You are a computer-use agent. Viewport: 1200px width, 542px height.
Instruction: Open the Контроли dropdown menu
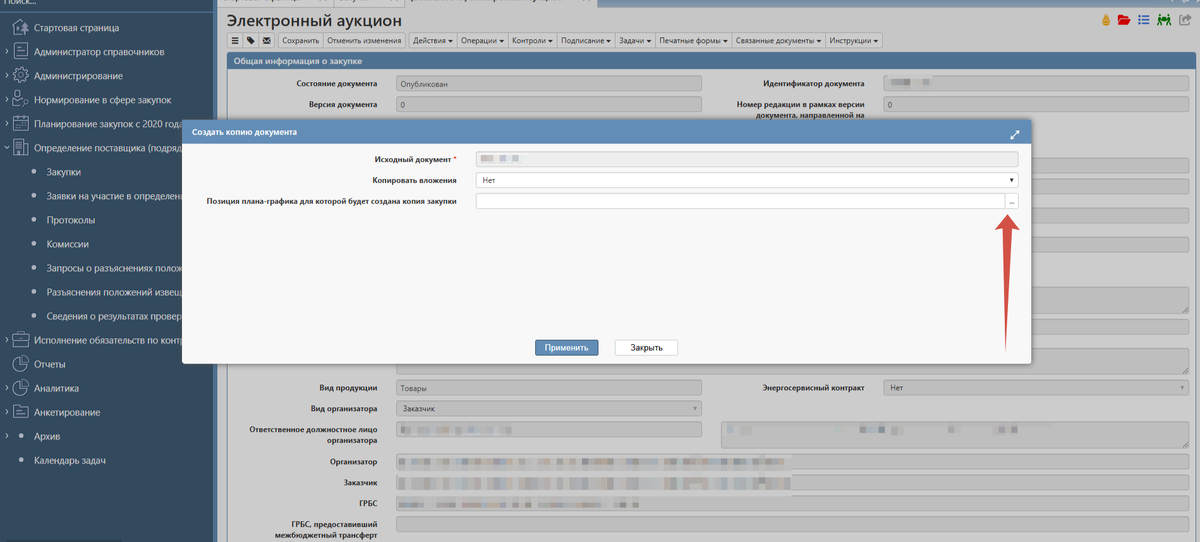click(532, 41)
